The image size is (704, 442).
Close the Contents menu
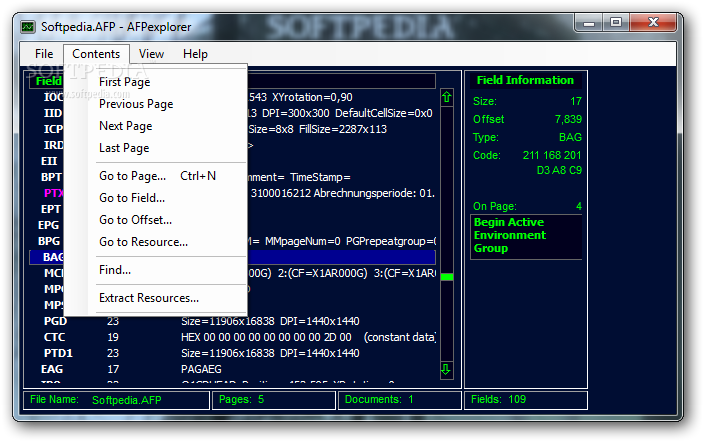pos(96,54)
